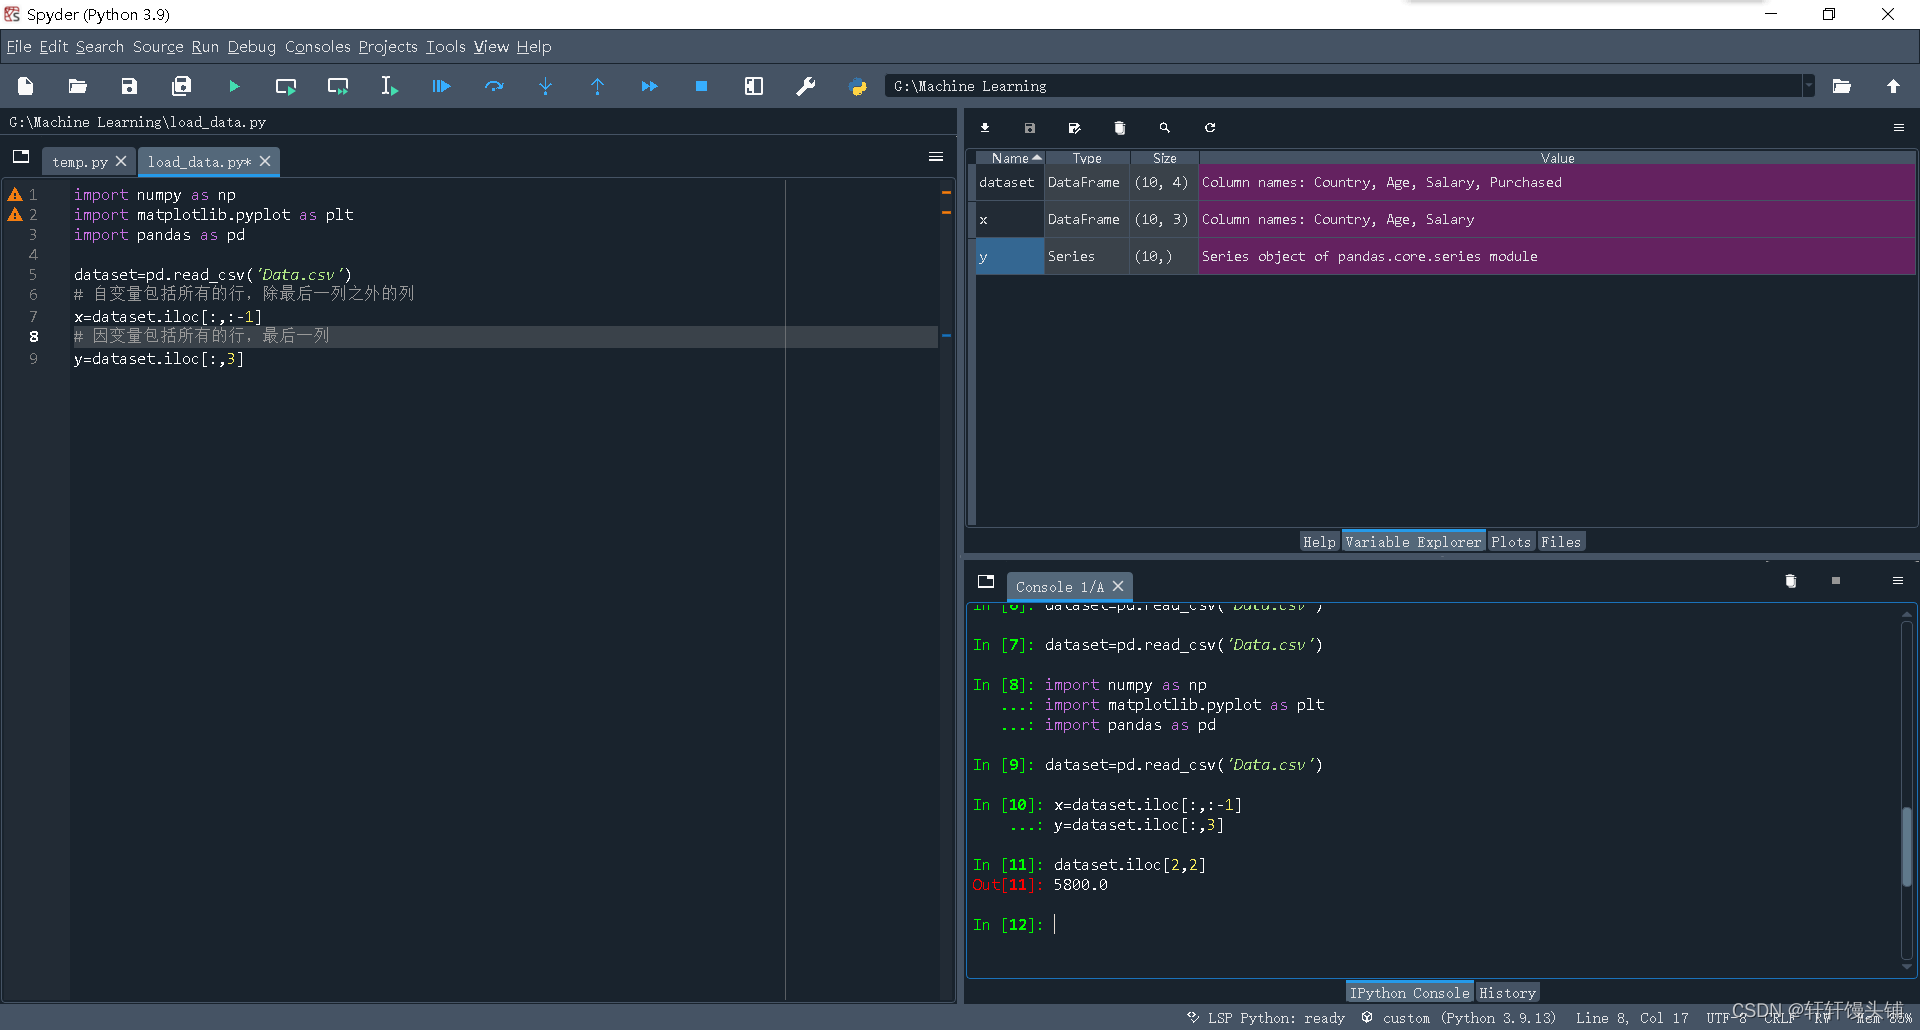Image resolution: width=1920 pixels, height=1030 pixels.
Task: Open the Edit menu
Action: tap(54, 47)
